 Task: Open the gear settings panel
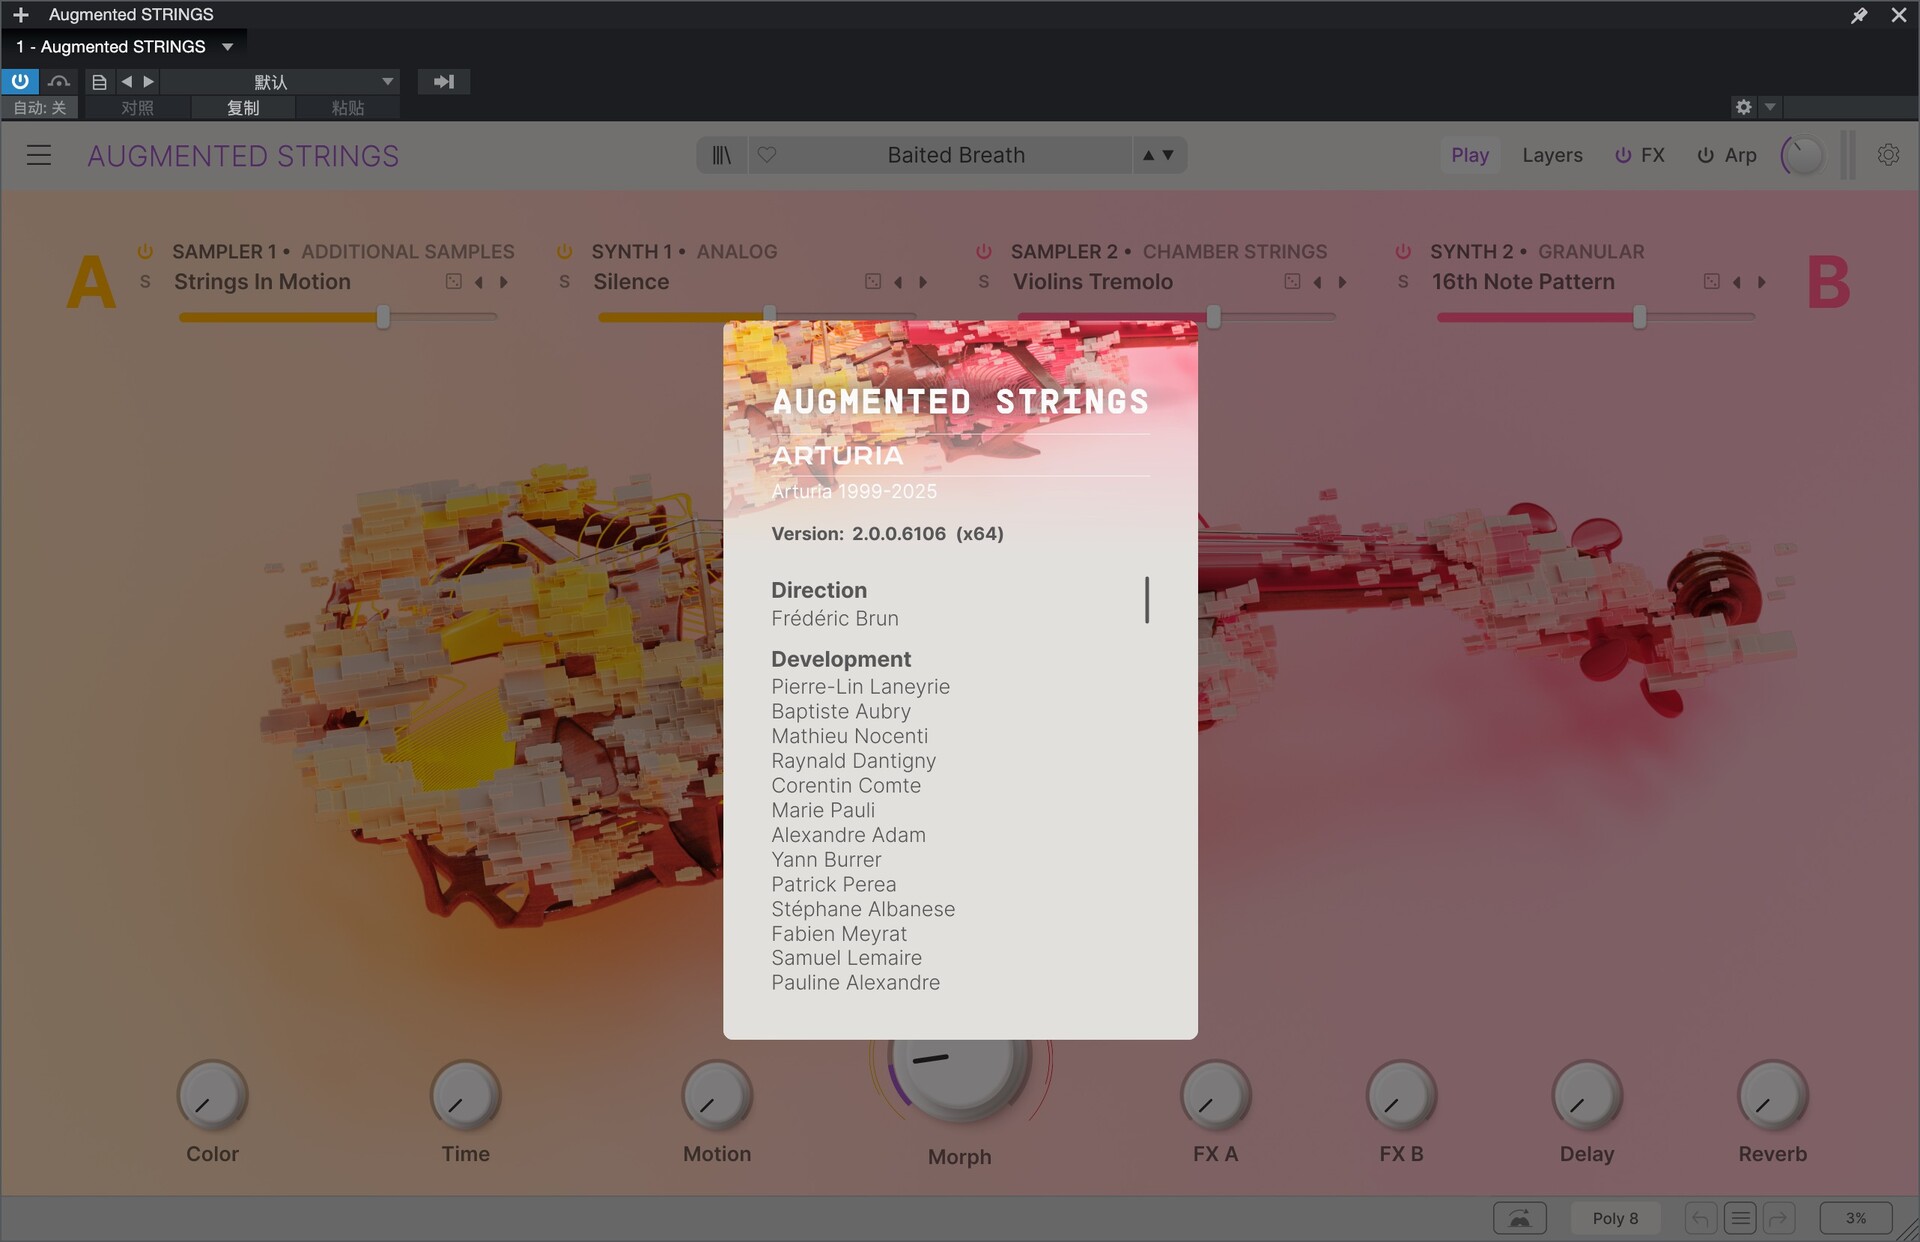(x=1888, y=155)
